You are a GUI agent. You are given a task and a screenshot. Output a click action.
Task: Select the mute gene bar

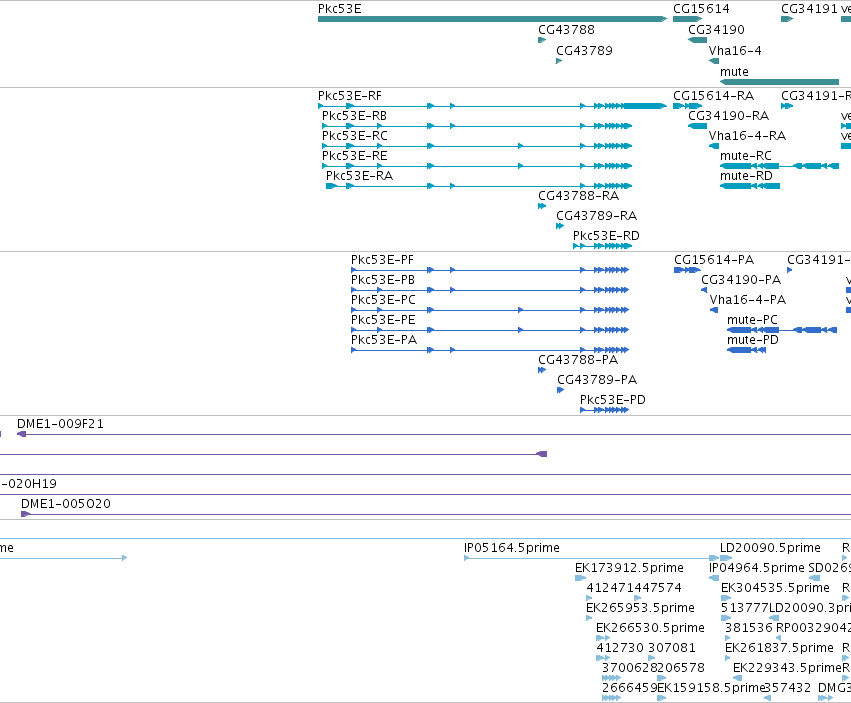pyautogui.click(x=779, y=82)
